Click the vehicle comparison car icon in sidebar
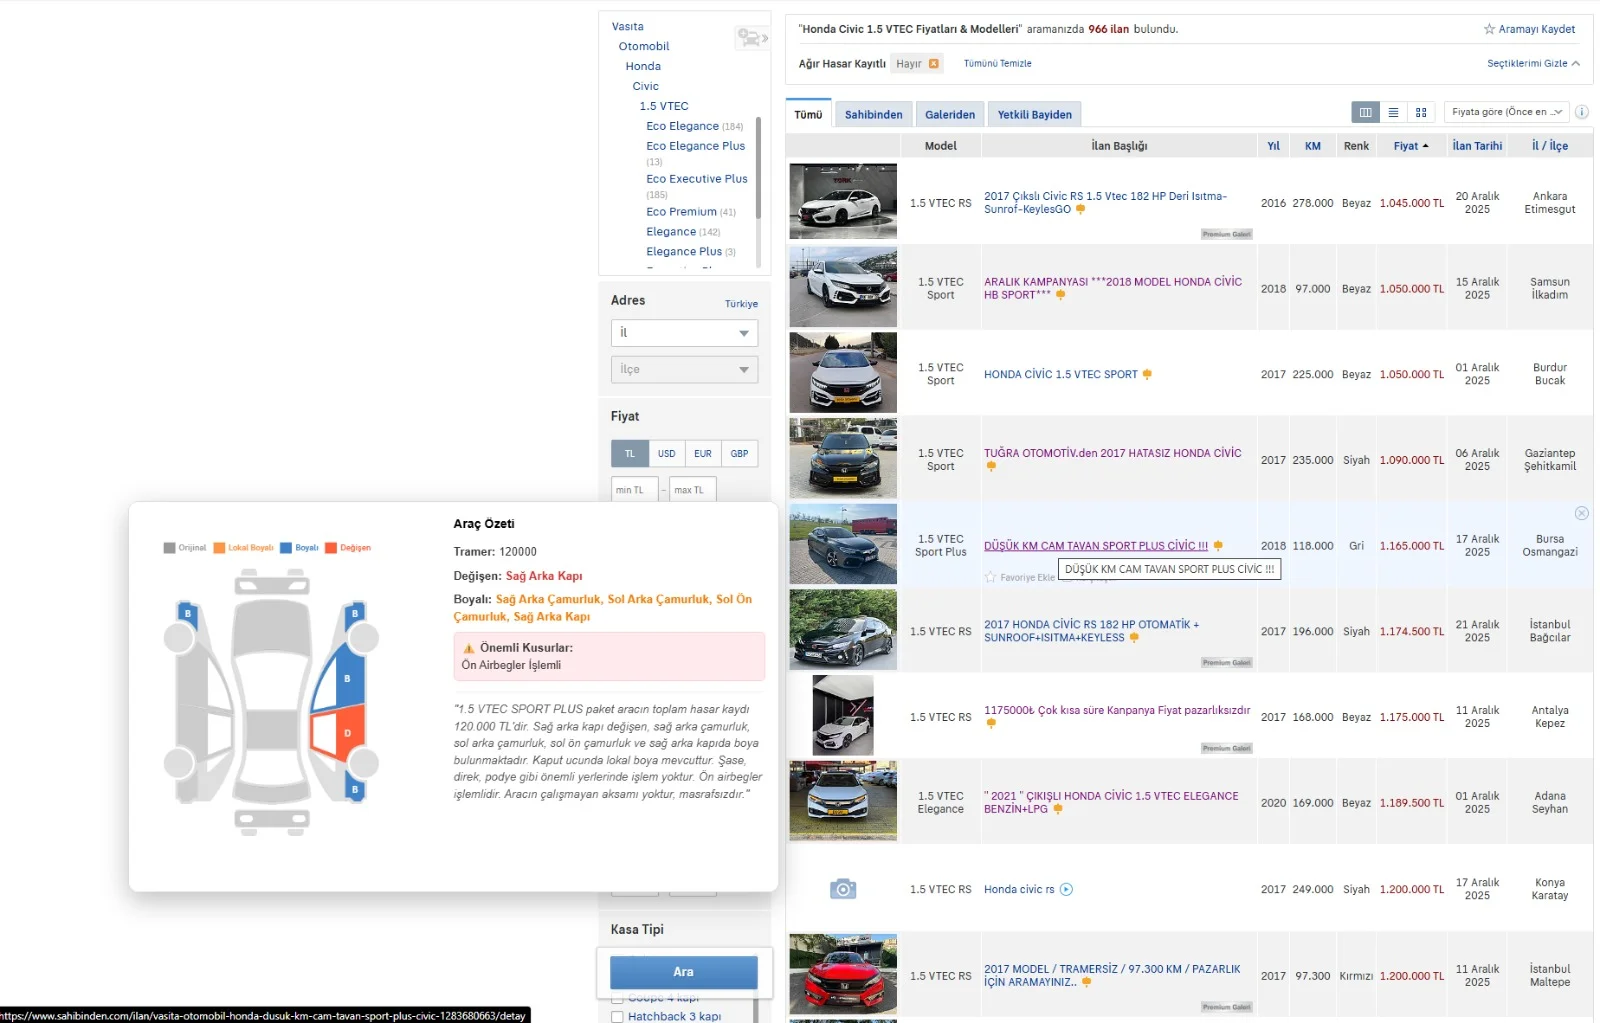1600x1023 pixels. 752,38
